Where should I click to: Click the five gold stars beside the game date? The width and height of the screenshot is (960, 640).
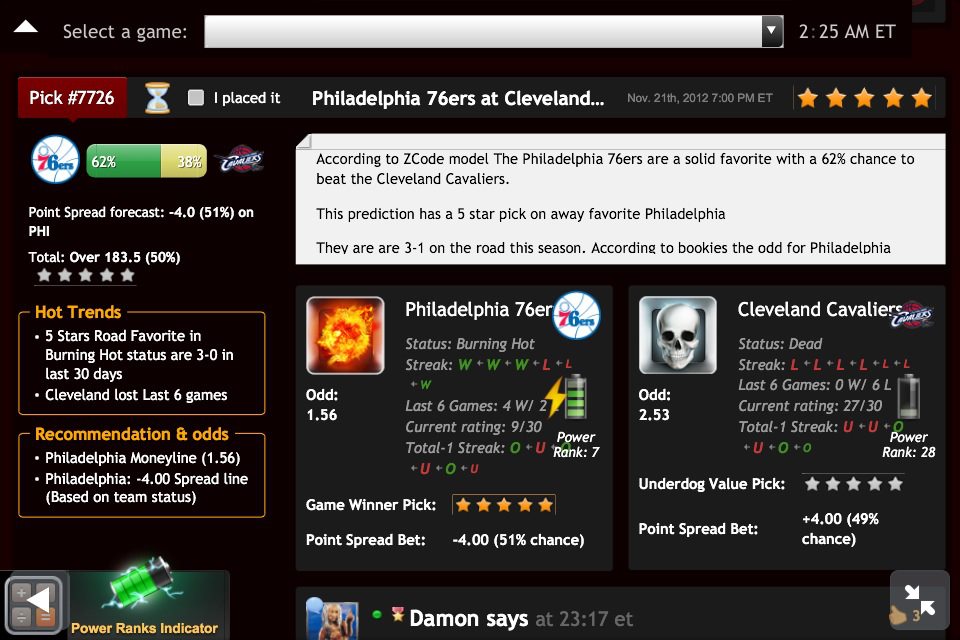[x=864, y=97]
